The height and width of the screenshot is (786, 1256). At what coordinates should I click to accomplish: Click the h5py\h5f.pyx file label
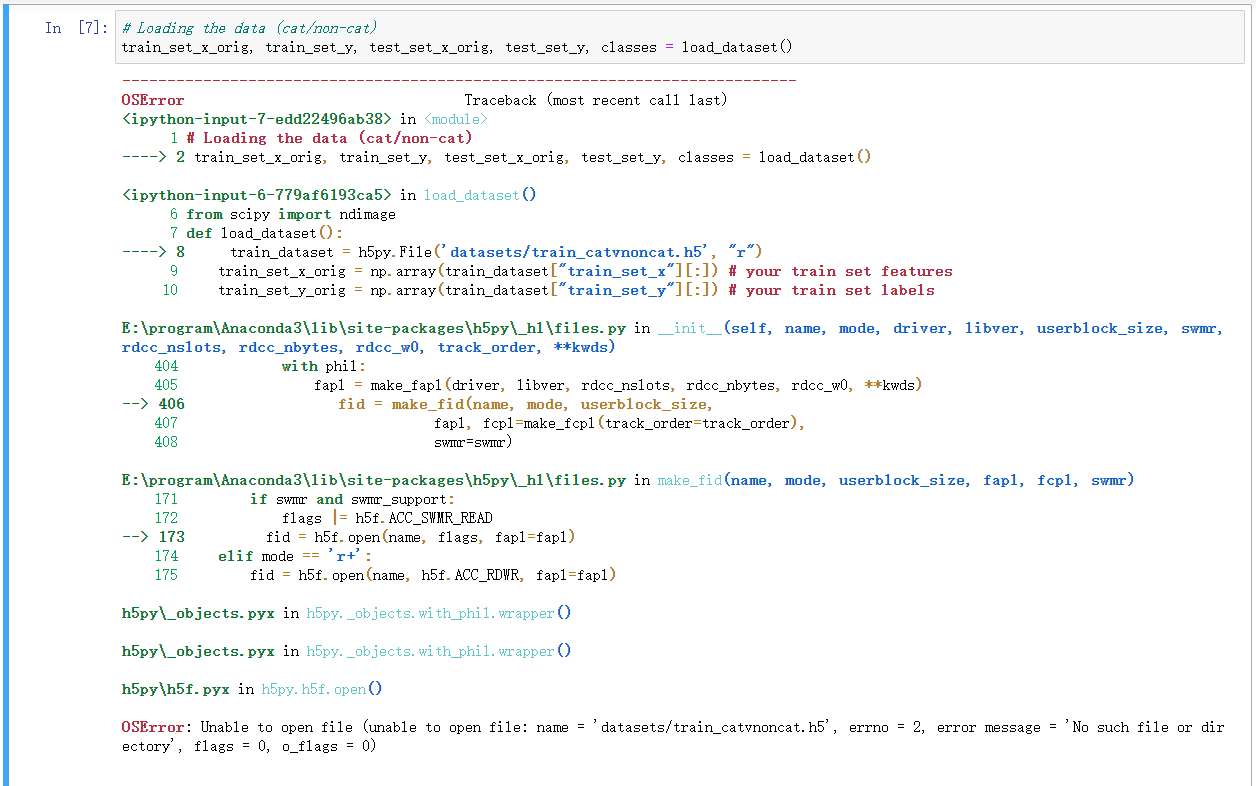(x=175, y=688)
